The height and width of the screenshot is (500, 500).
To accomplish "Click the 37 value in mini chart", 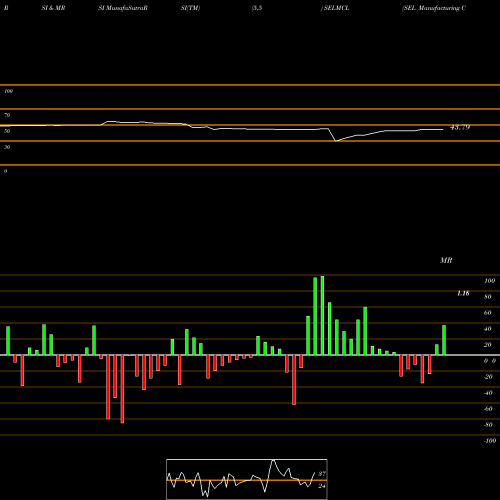I will [x=322, y=474].
